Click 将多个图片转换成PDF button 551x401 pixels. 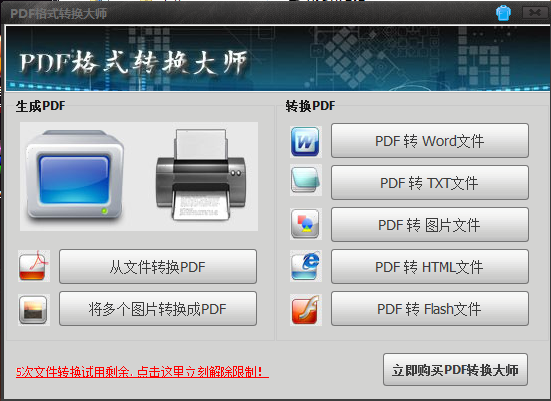pyautogui.click(x=158, y=309)
